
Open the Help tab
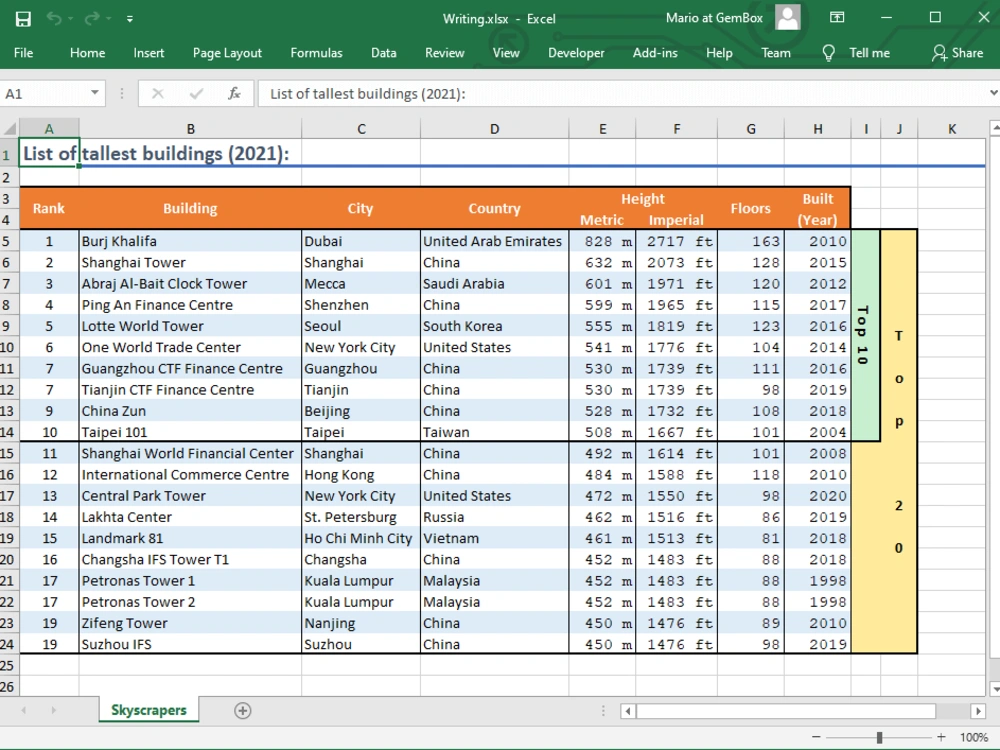point(719,53)
